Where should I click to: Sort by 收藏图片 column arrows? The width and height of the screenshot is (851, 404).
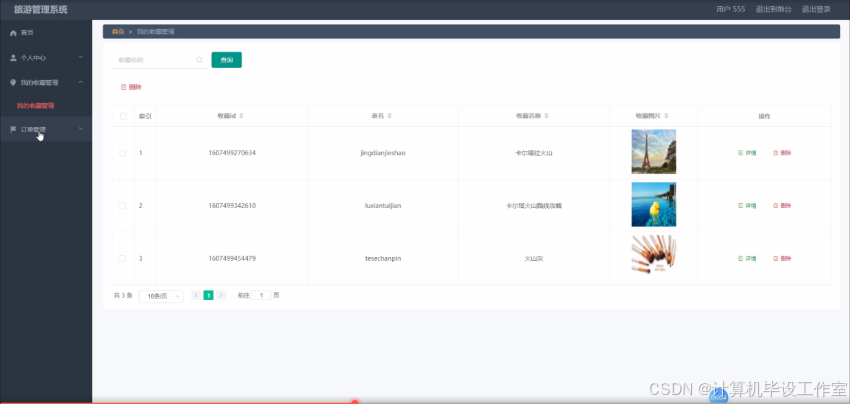[x=666, y=116]
